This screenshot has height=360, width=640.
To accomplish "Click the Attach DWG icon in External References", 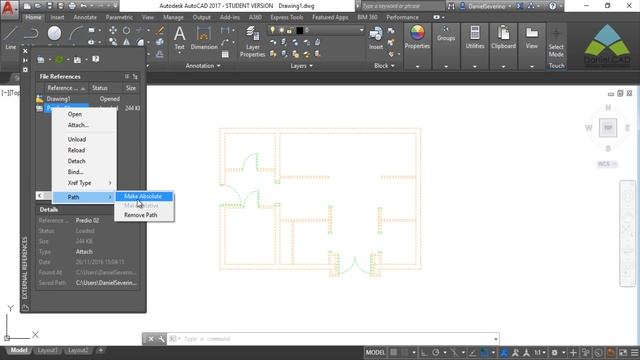I will (x=41, y=60).
